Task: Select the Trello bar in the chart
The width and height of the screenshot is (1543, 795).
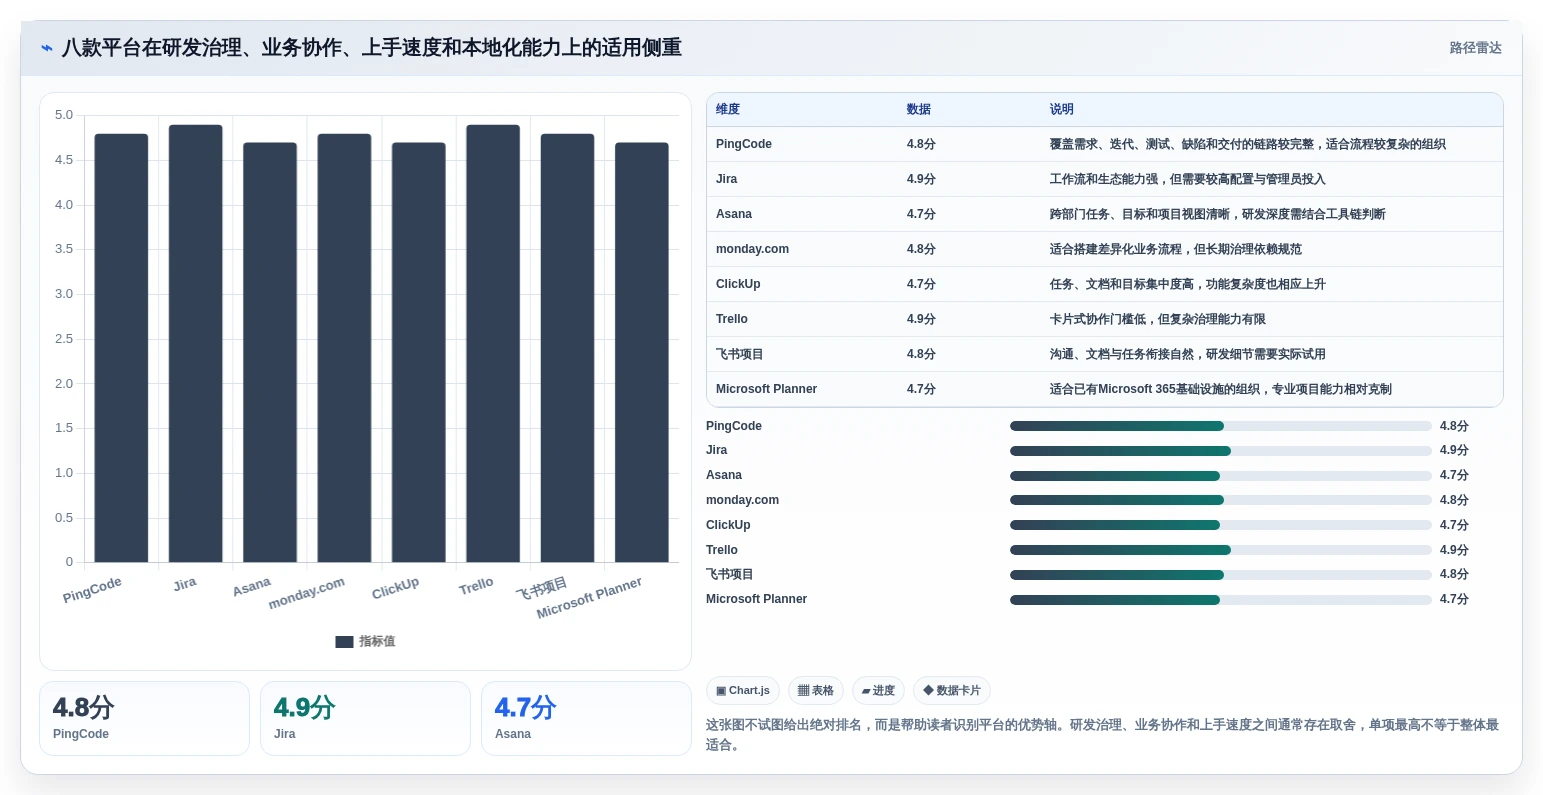Action: pos(493,343)
